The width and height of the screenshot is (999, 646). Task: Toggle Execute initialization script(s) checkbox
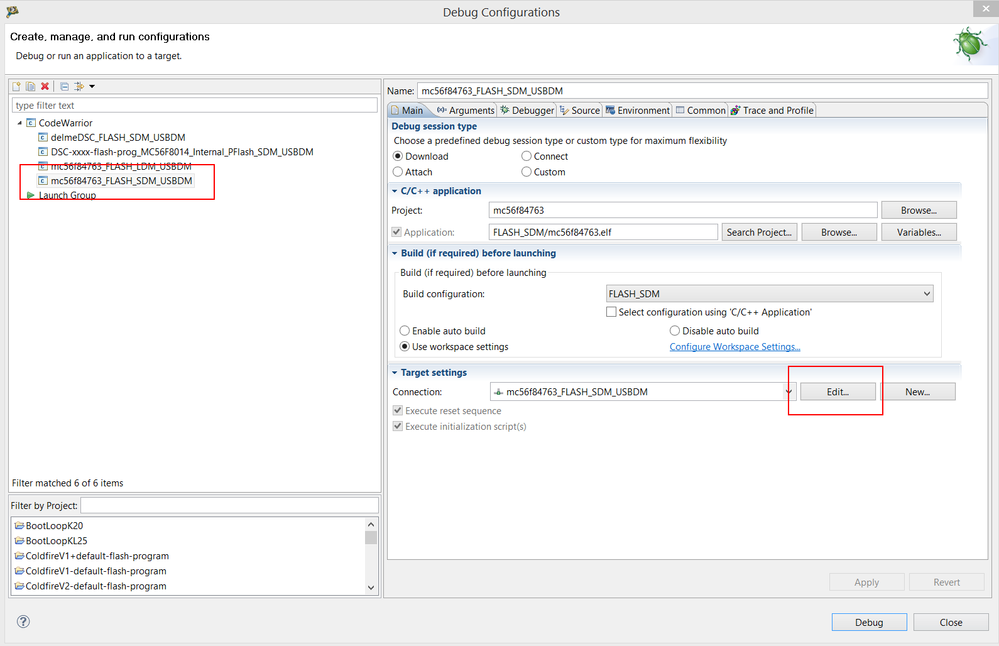click(x=398, y=426)
